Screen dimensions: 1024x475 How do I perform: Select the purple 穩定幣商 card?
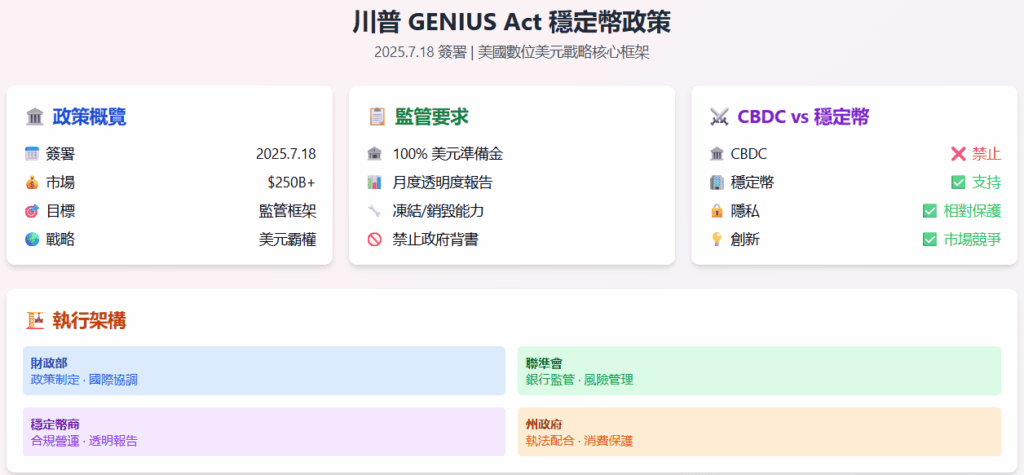click(x=264, y=432)
